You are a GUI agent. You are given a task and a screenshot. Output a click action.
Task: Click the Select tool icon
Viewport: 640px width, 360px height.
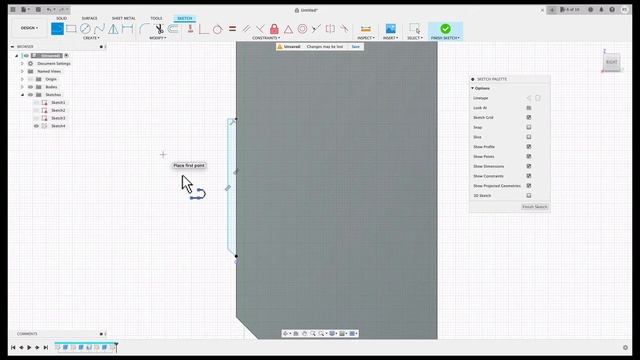(x=414, y=29)
